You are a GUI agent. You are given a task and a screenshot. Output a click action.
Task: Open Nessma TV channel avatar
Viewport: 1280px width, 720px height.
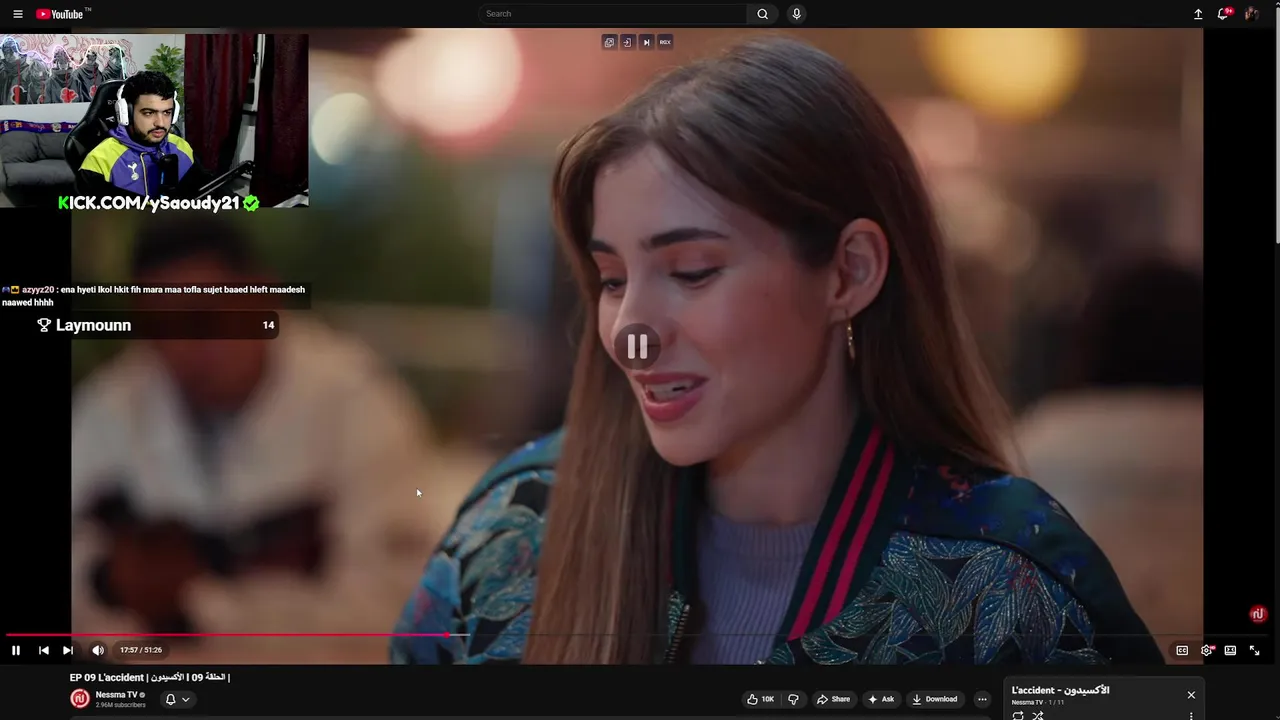[80, 699]
